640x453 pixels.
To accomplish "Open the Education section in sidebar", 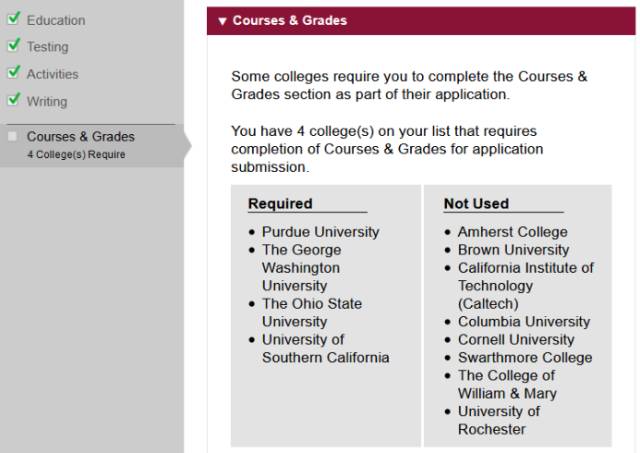I will pyautogui.click(x=56, y=20).
